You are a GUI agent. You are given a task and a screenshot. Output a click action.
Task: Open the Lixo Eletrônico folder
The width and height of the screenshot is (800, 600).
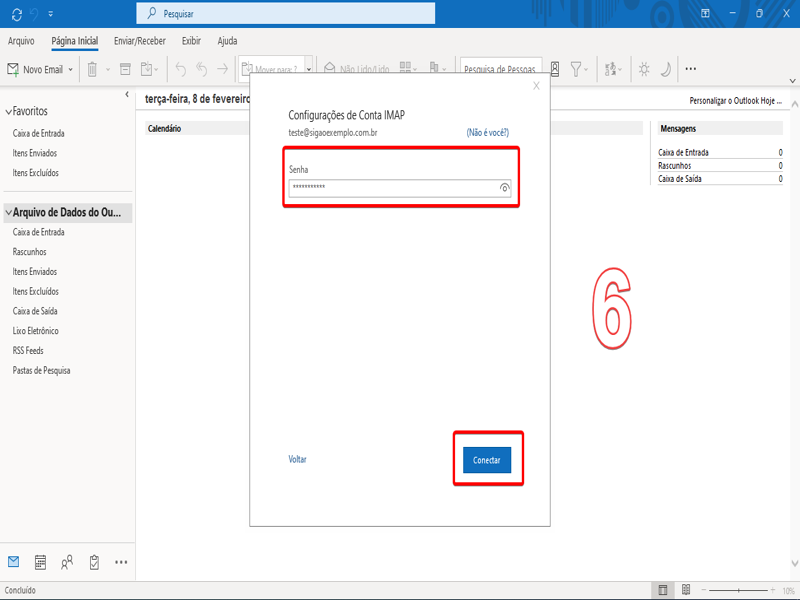coord(36,331)
